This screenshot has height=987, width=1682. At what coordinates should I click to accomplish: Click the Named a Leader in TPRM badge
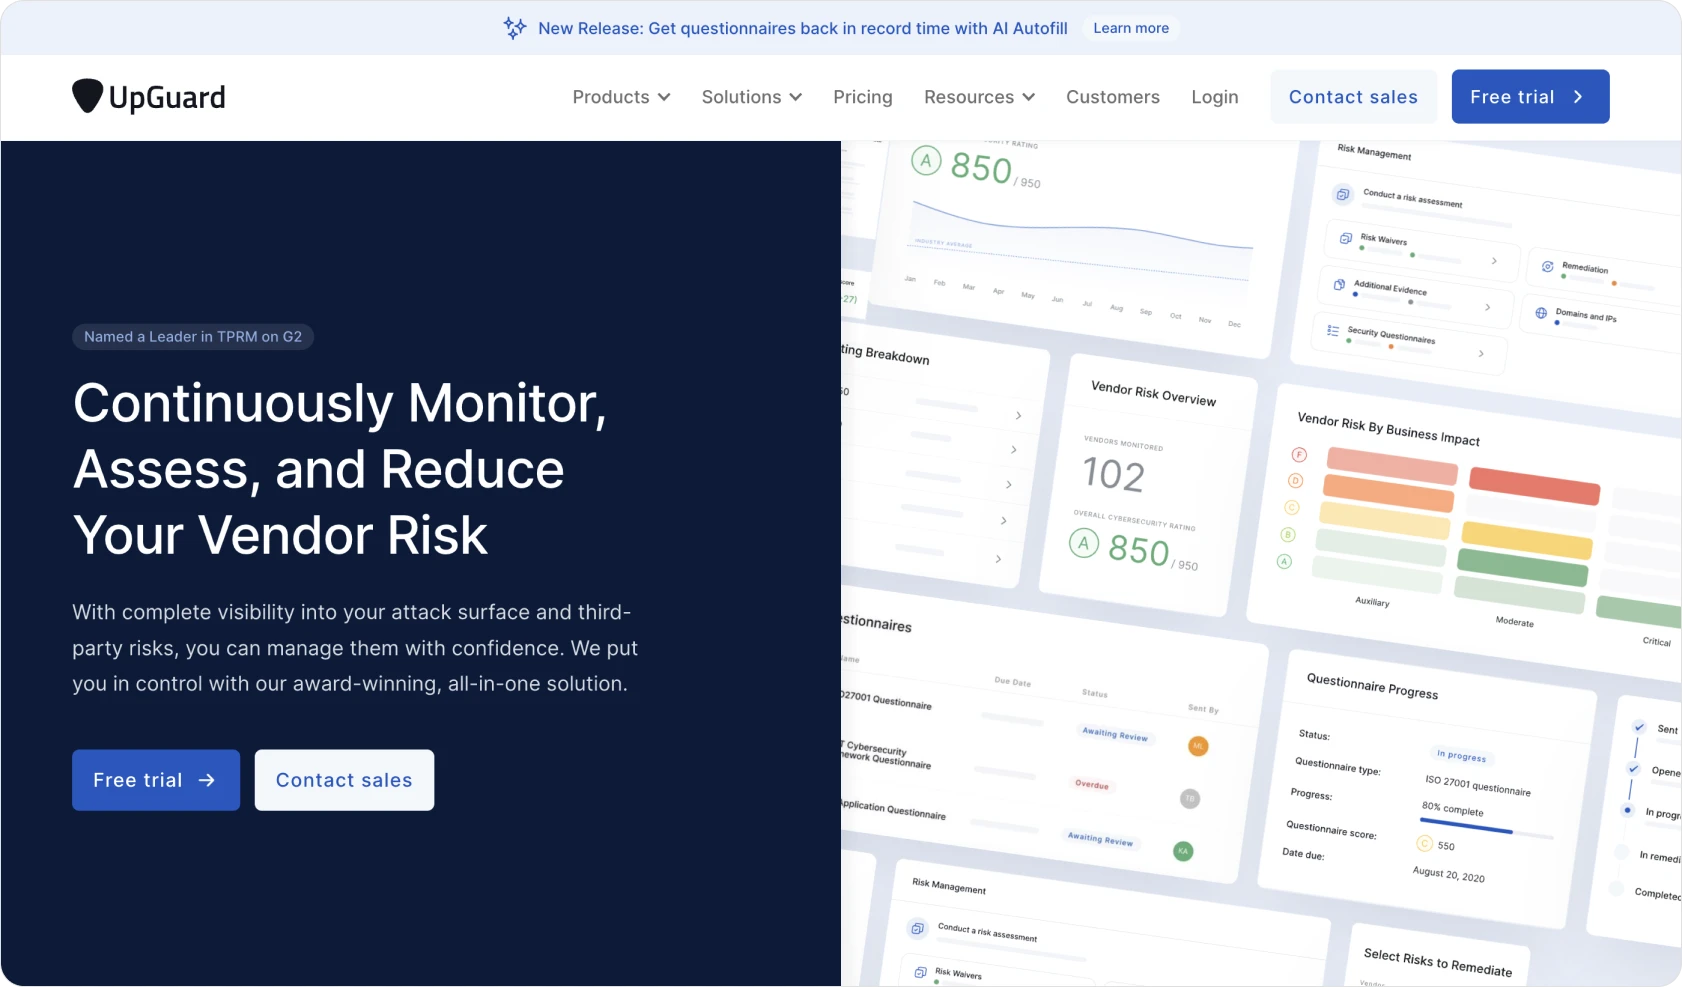(x=193, y=337)
